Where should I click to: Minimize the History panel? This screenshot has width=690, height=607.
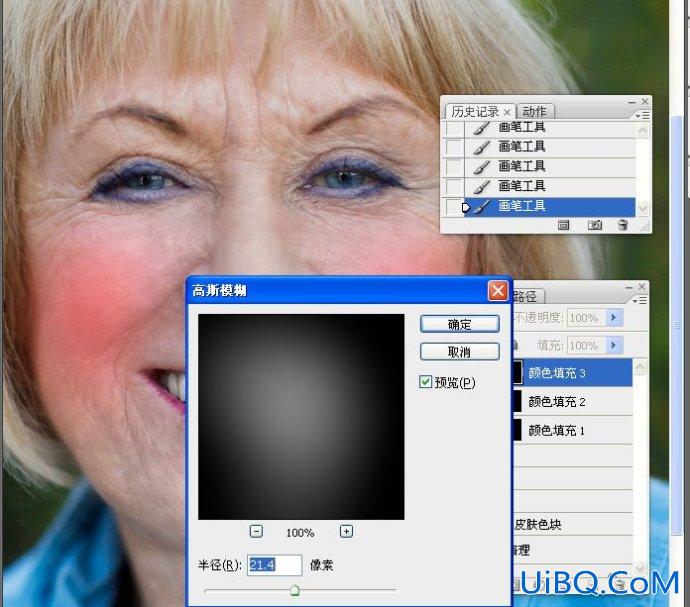point(632,102)
